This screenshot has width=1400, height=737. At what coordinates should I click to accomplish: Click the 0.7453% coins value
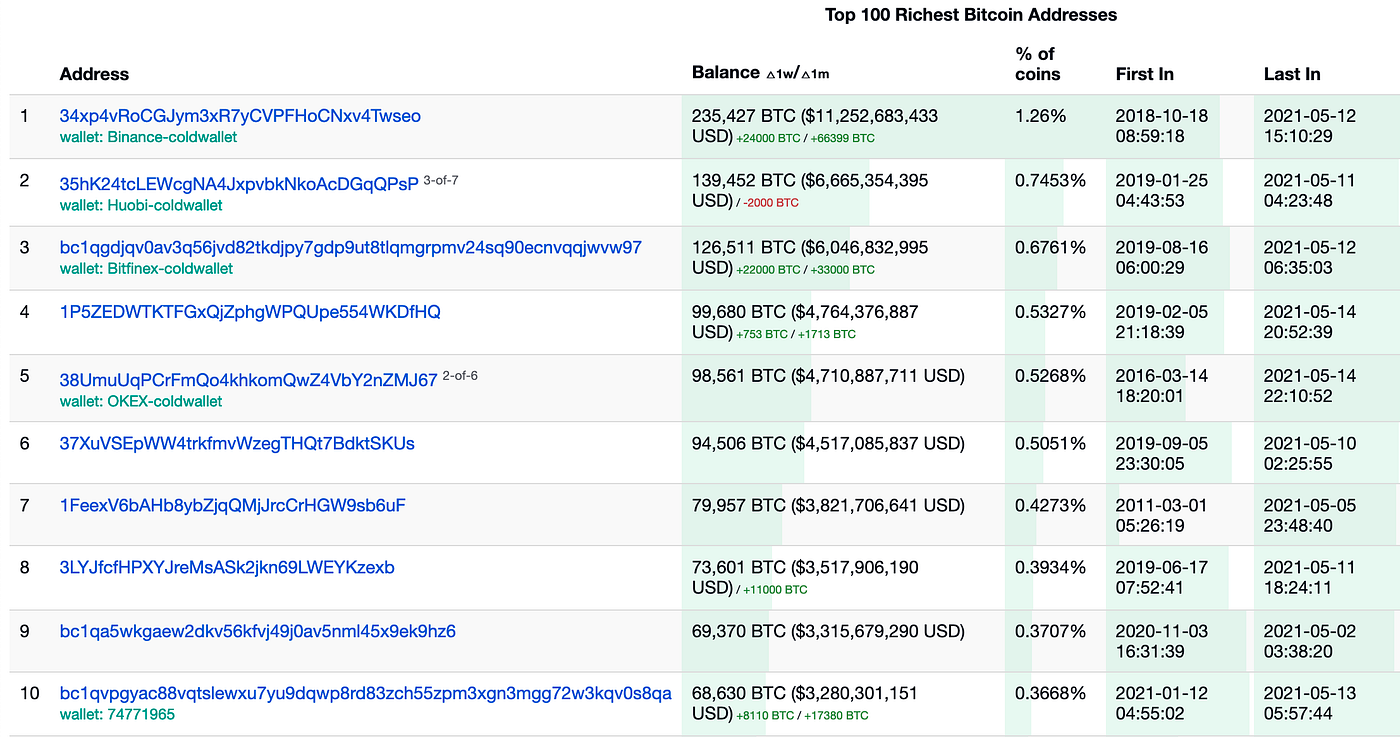[x=1050, y=181]
